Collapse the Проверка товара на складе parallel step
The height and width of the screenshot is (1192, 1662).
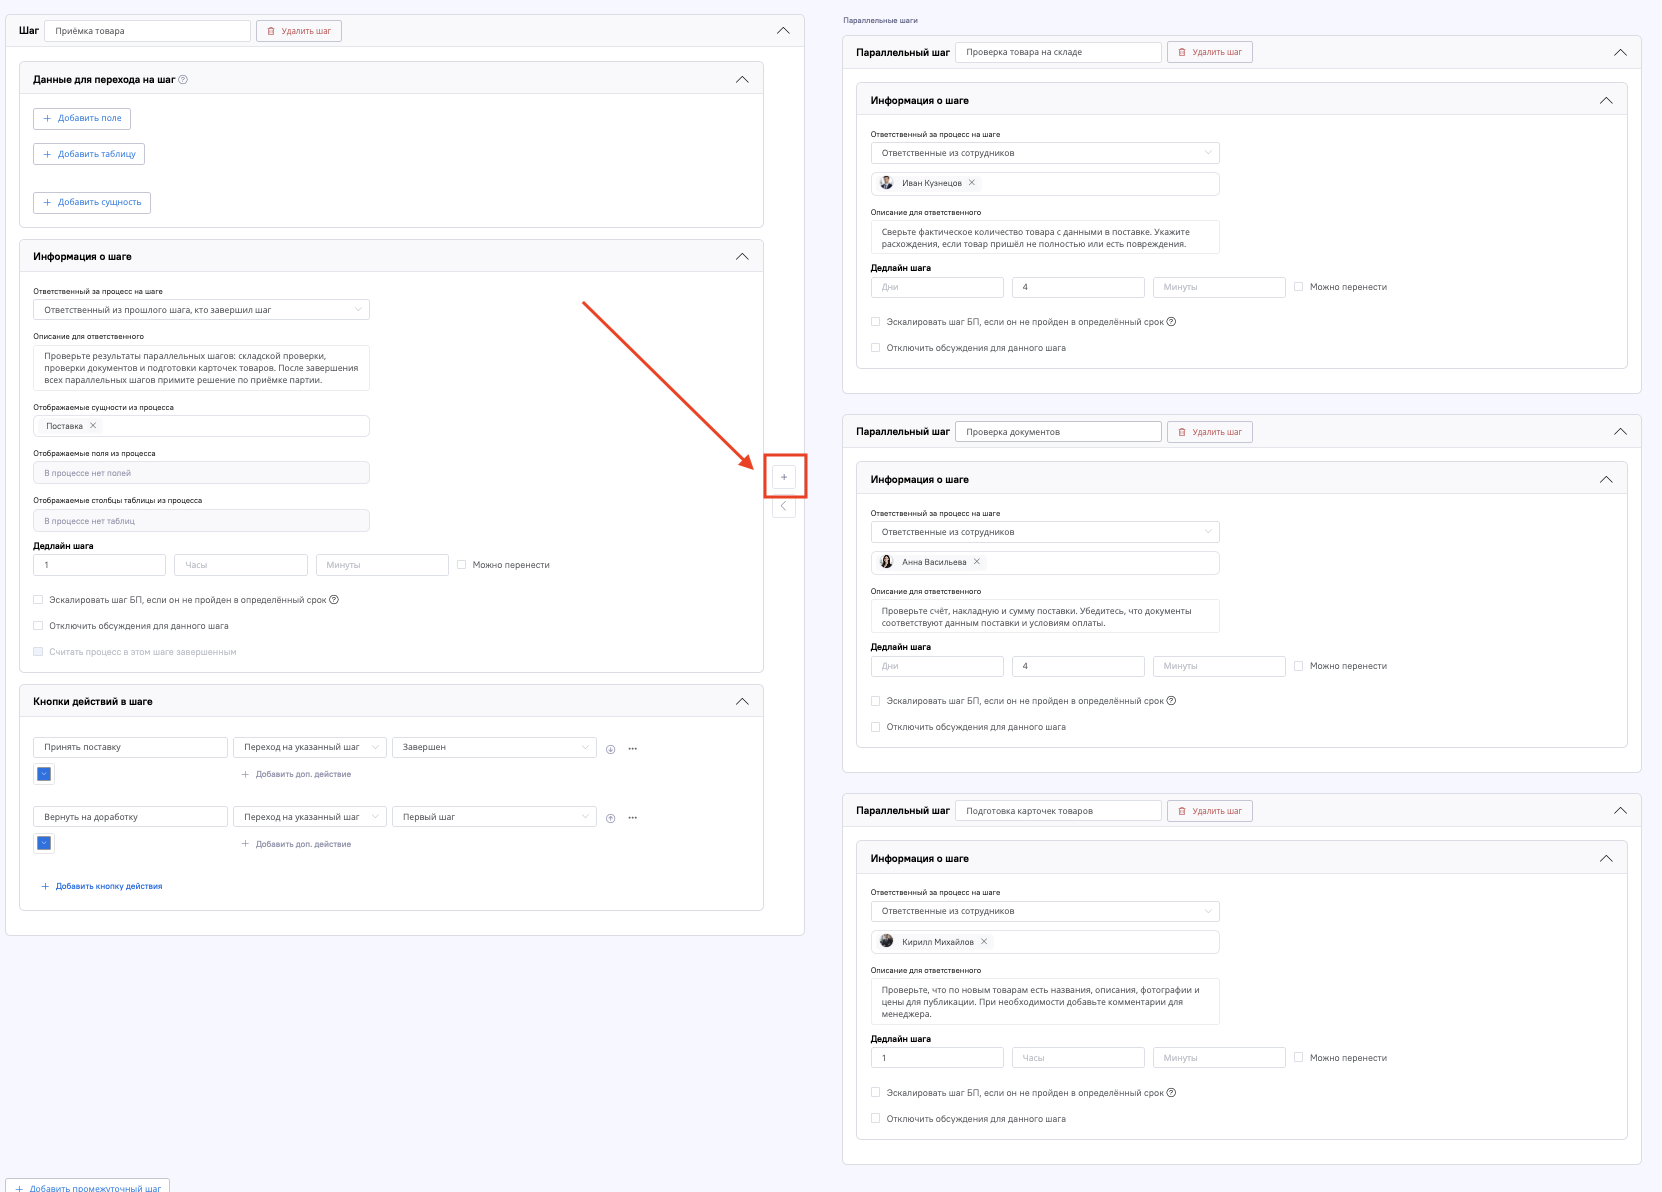1620,52
